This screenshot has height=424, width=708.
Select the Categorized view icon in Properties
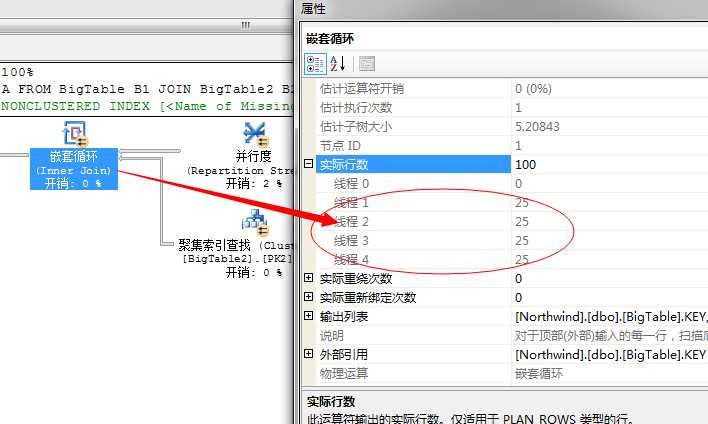click(315, 64)
